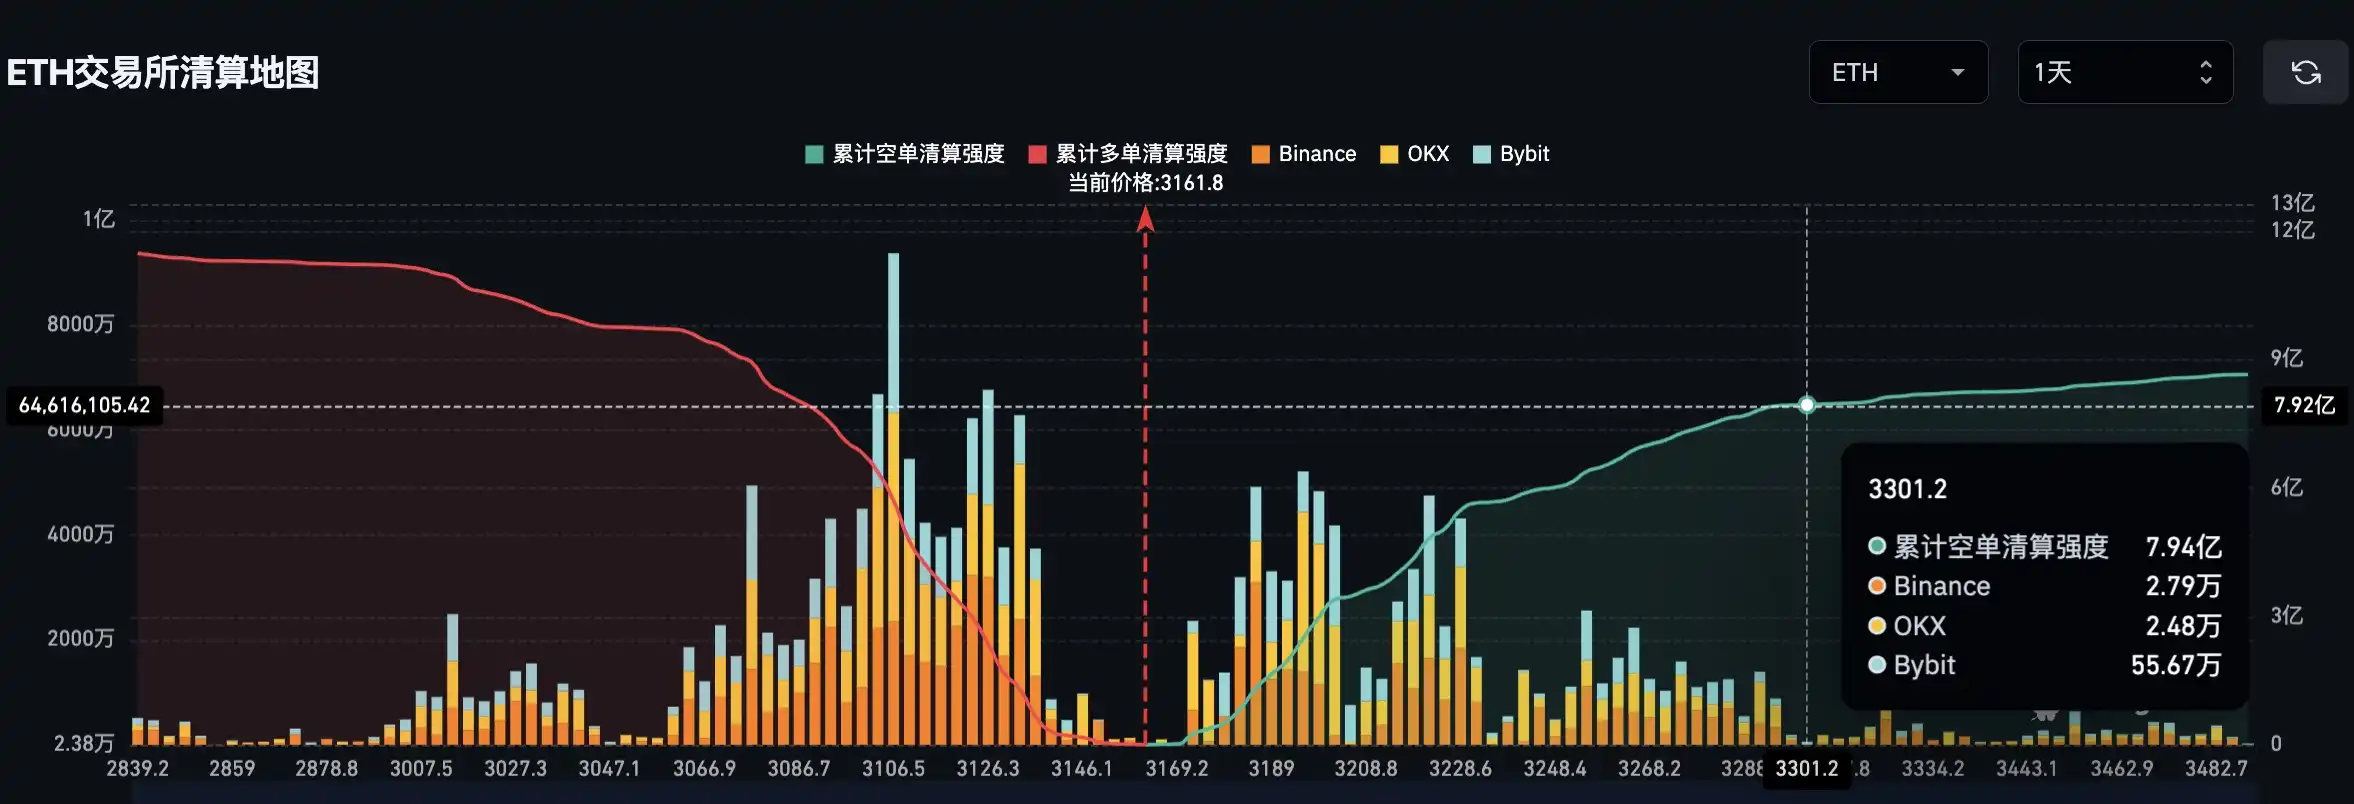
Task: Click x-axis label 3208.8
Action: pyautogui.click(x=1366, y=768)
